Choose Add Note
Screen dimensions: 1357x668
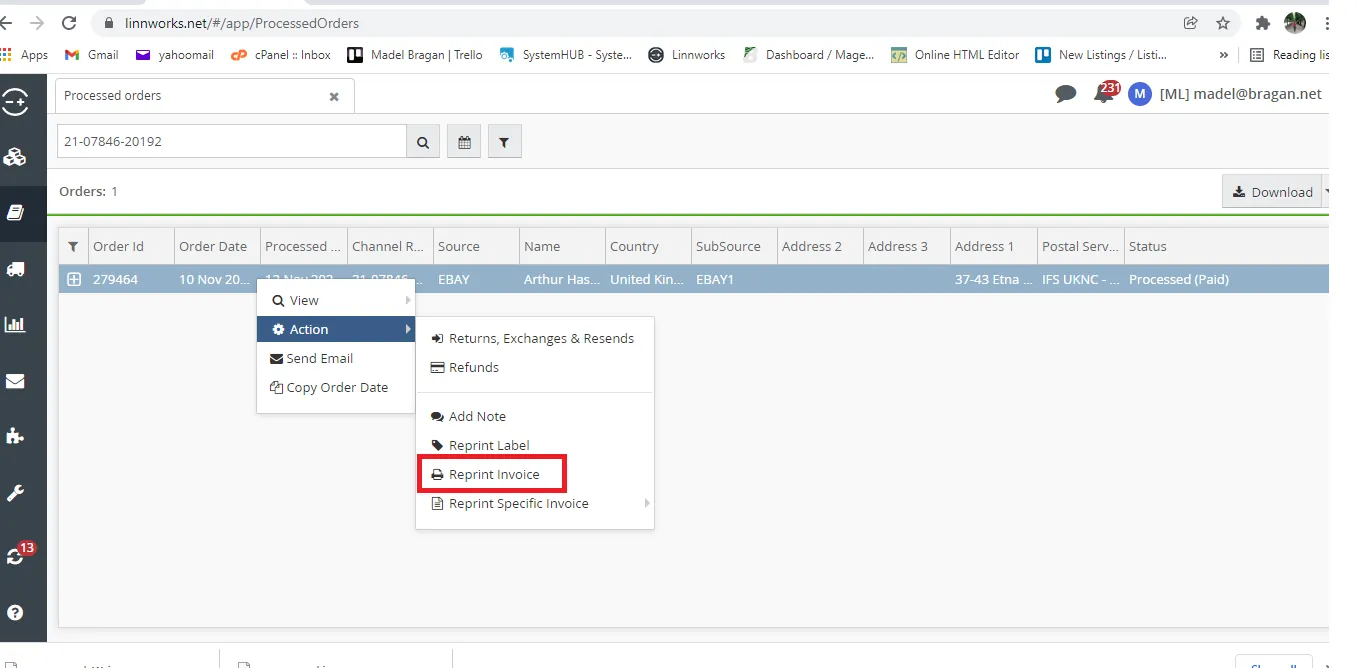pyautogui.click(x=535, y=416)
